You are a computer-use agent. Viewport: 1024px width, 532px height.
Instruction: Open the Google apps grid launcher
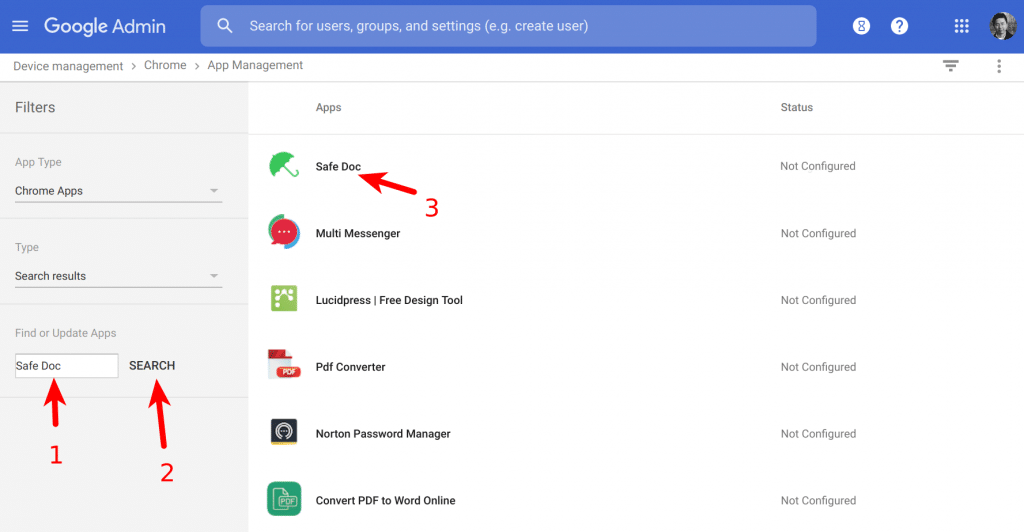pyautogui.click(x=961, y=26)
